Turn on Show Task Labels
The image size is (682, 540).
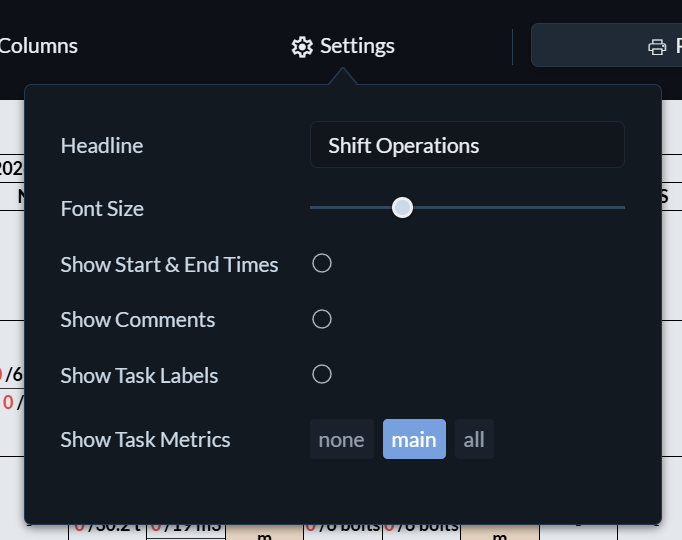click(x=322, y=374)
